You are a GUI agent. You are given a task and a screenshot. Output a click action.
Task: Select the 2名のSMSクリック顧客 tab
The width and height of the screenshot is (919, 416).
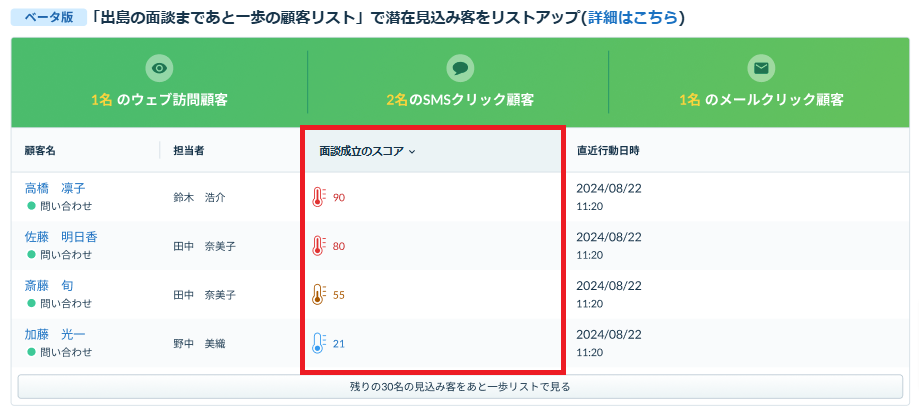coord(460,82)
